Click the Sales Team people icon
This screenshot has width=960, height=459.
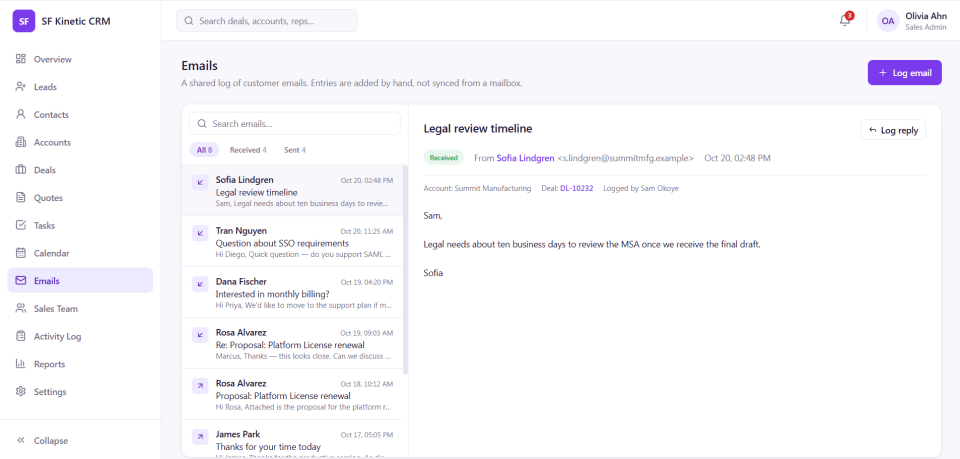(x=21, y=308)
